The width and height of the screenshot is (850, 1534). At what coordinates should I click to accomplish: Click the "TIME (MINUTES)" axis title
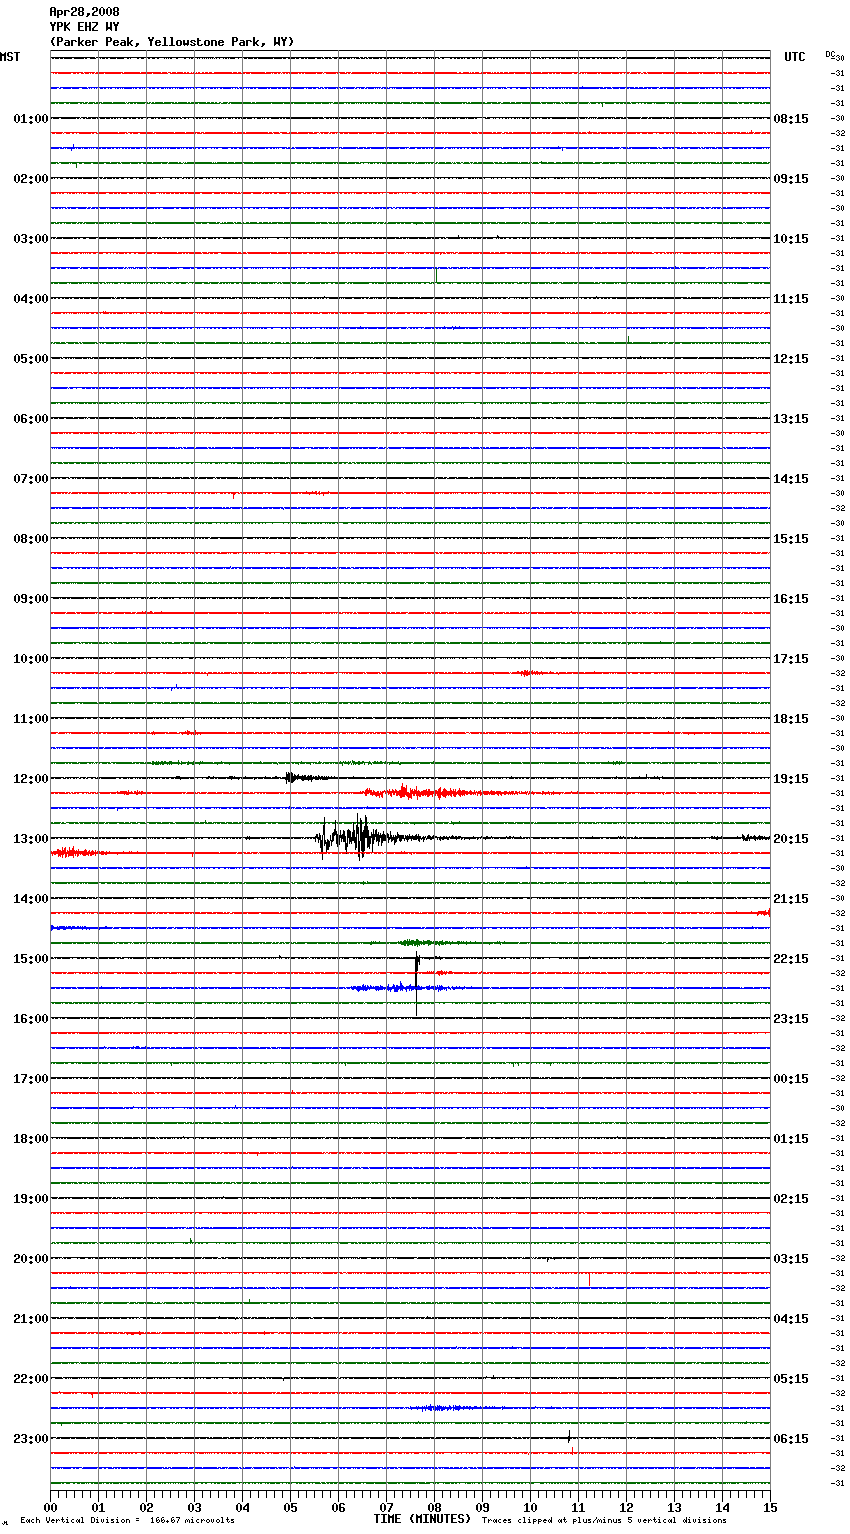422,1519
